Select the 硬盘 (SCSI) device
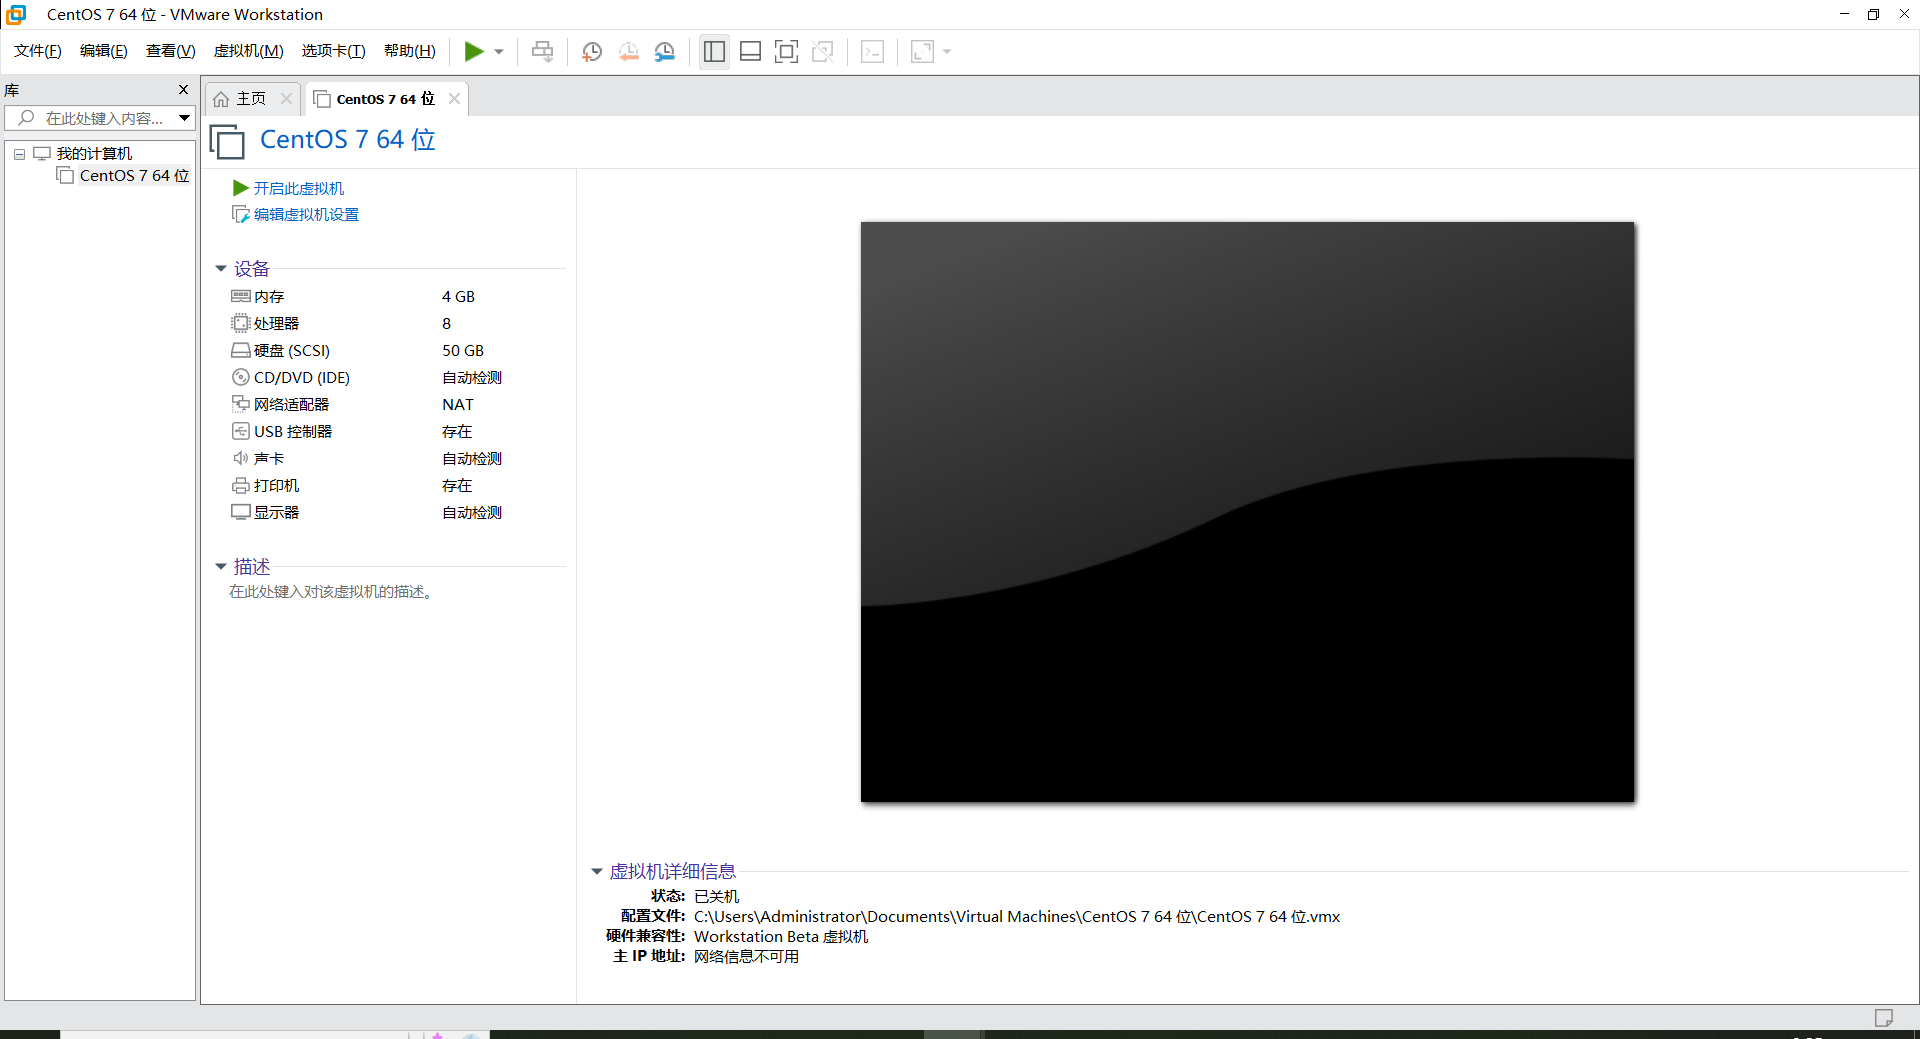The height and width of the screenshot is (1039, 1920). 291,351
